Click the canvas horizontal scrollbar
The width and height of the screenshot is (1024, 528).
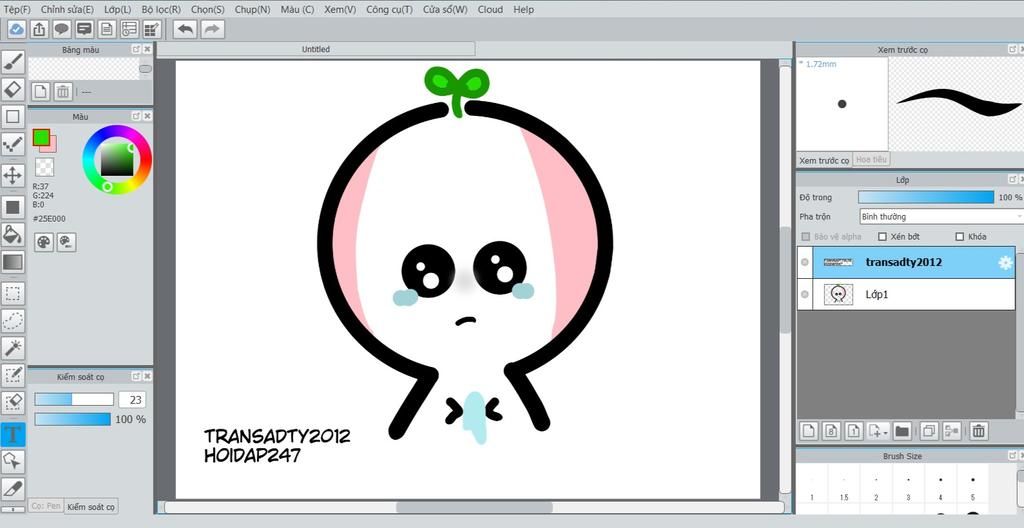473,507
